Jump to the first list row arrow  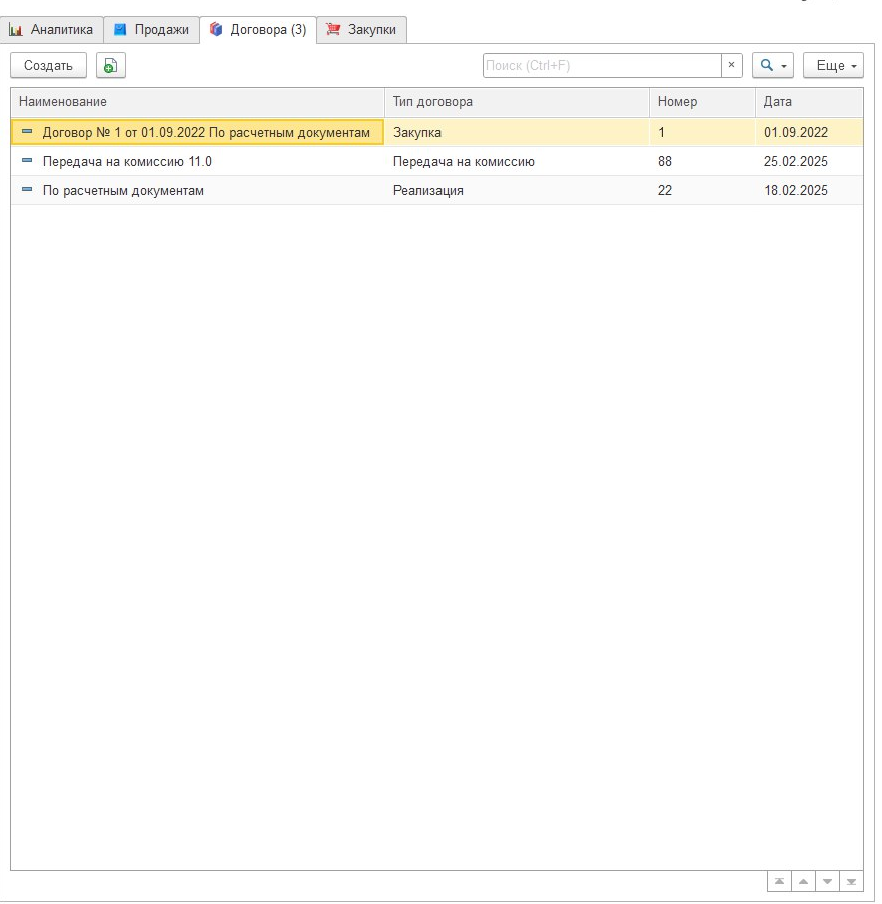[x=778, y=881]
